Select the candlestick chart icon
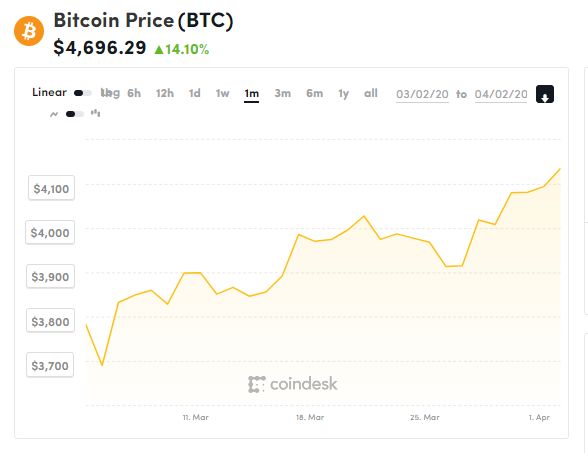588x453 pixels. pos(95,113)
